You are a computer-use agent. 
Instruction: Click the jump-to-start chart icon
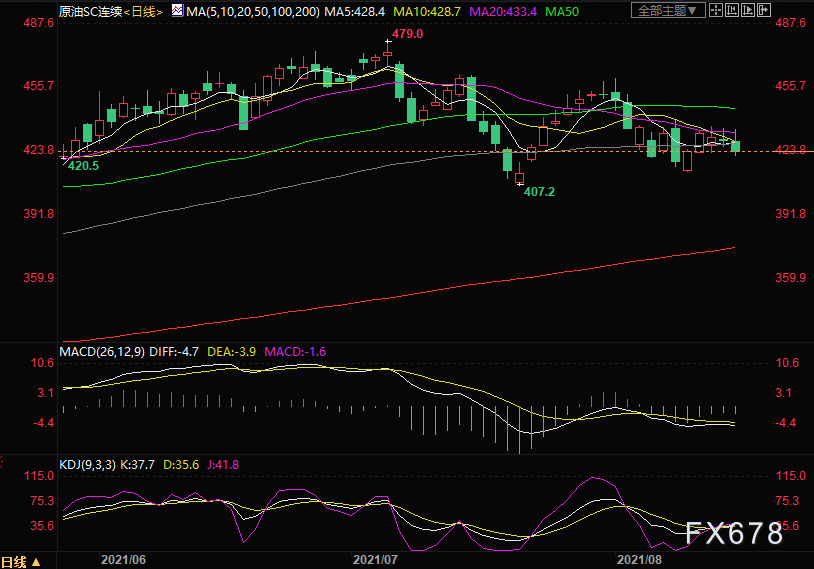(731, 10)
